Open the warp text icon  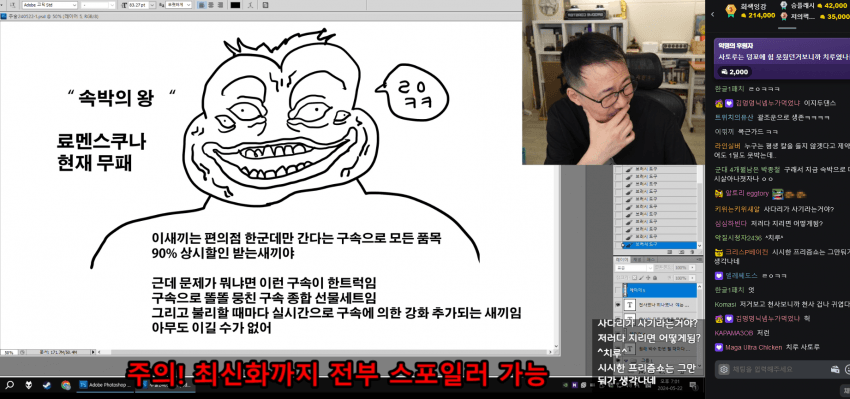(x=250, y=5)
